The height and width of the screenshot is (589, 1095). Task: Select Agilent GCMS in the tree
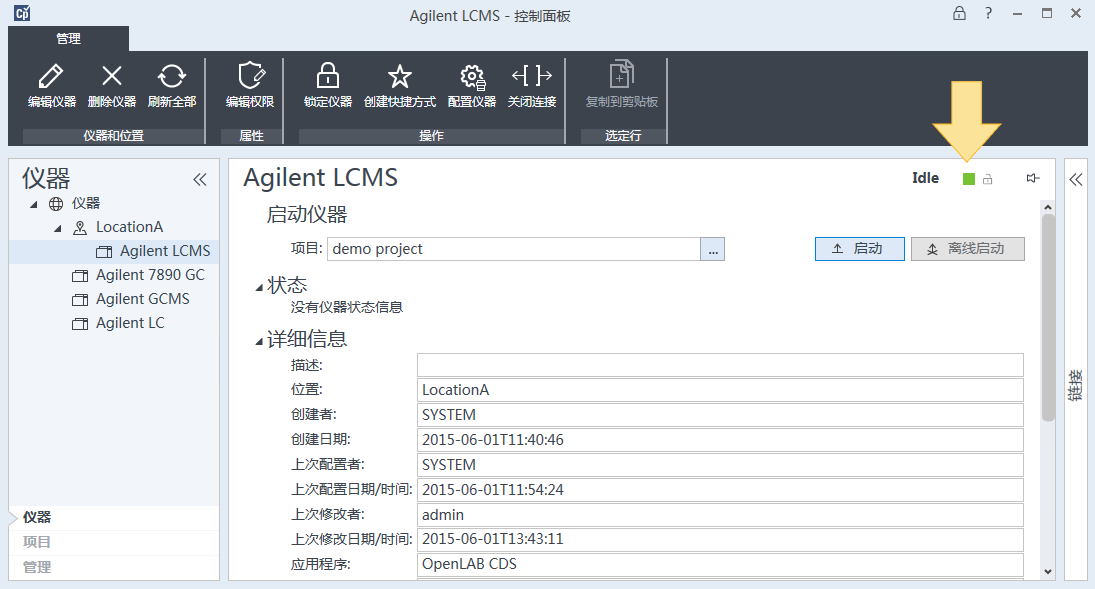tap(142, 299)
